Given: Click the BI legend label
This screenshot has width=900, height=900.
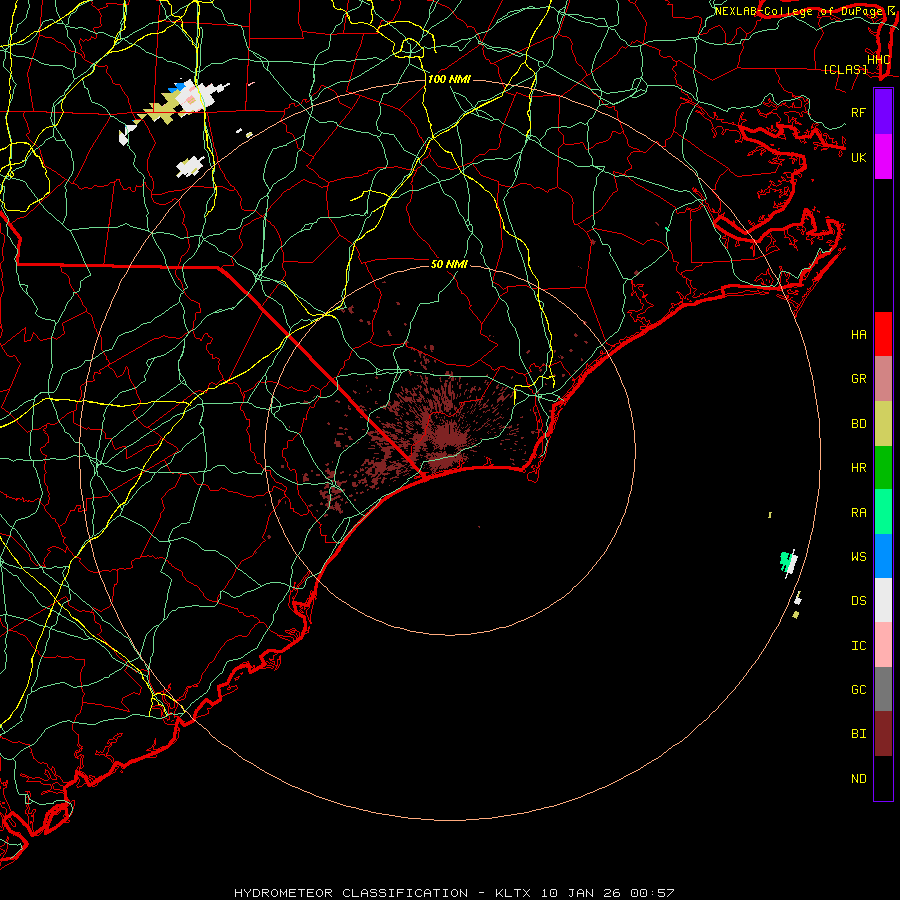Looking at the screenshot, I should point(858,734).
